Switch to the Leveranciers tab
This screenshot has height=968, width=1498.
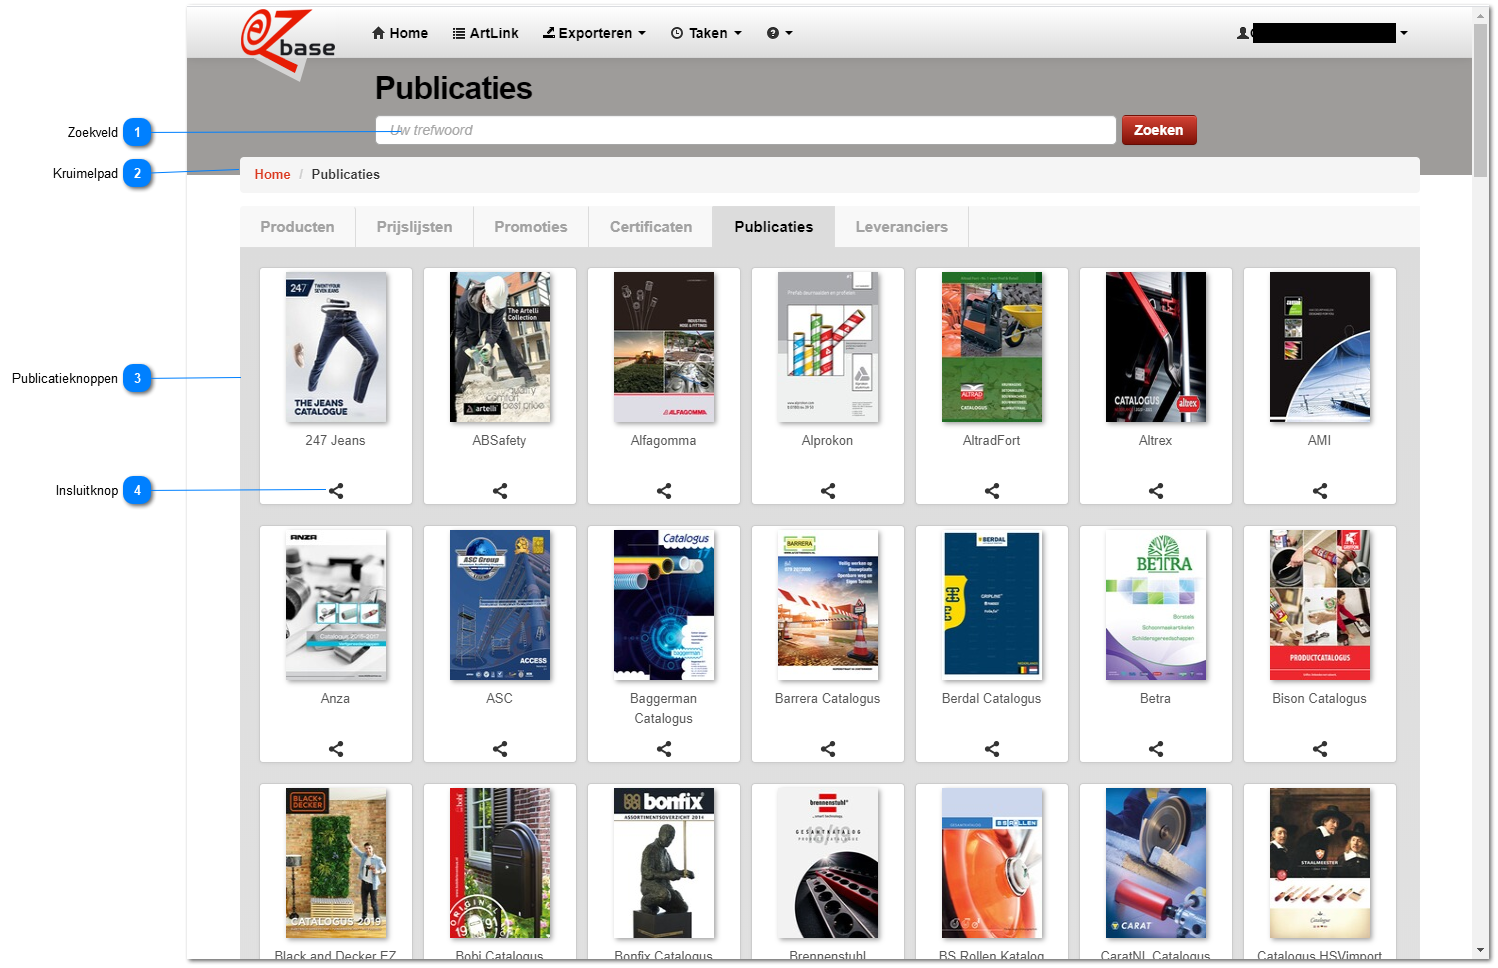(x=902, y=227)
